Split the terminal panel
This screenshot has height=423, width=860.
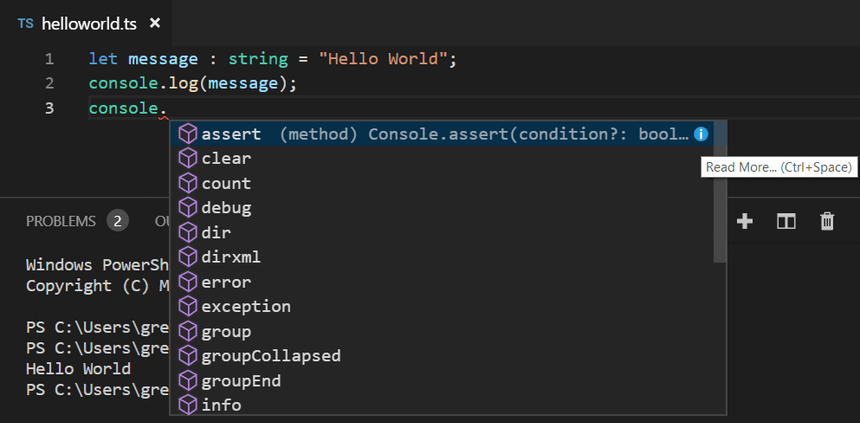[x=786, y=221]
